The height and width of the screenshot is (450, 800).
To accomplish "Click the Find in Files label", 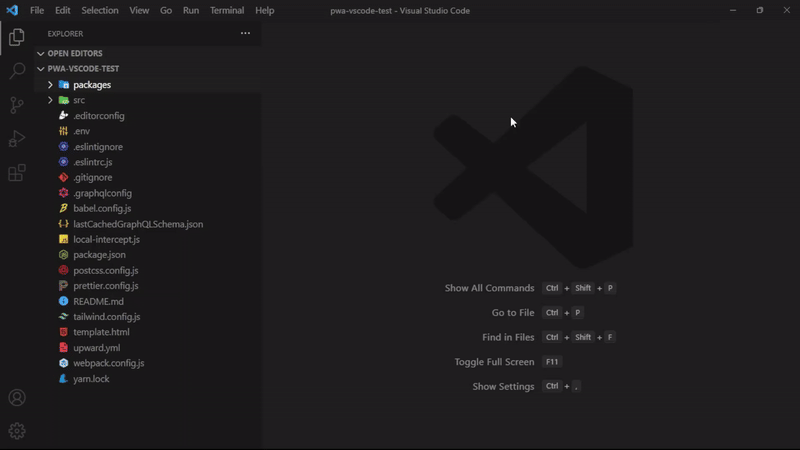I will 508,337.
